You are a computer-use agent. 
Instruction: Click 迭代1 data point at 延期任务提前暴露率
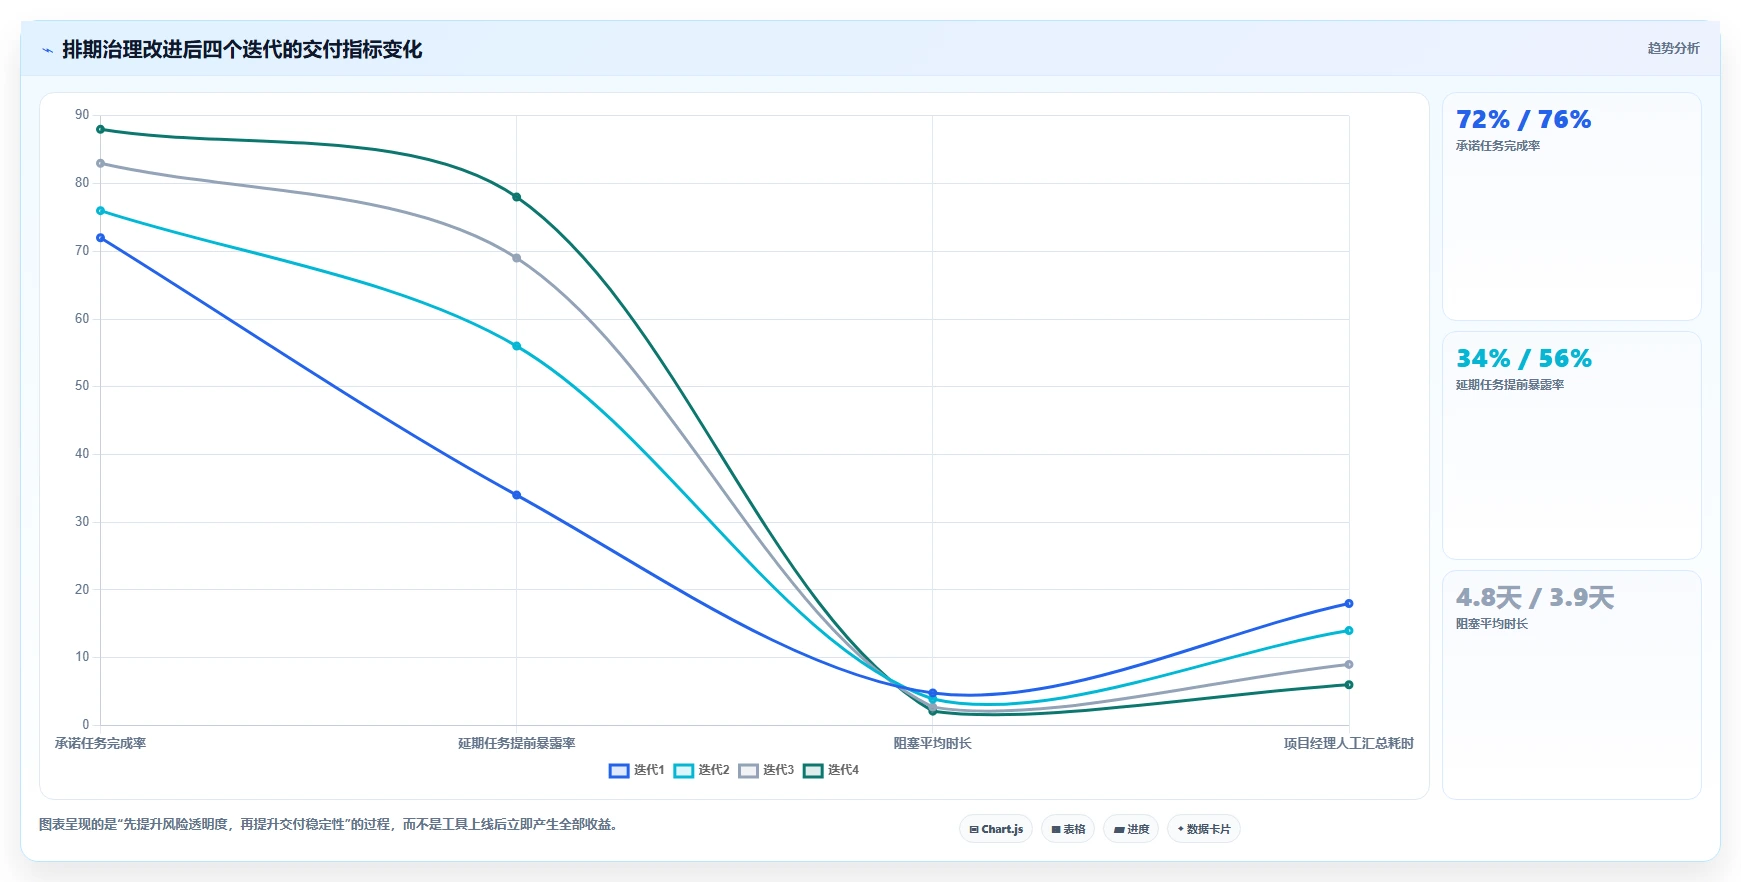point(516,495)
